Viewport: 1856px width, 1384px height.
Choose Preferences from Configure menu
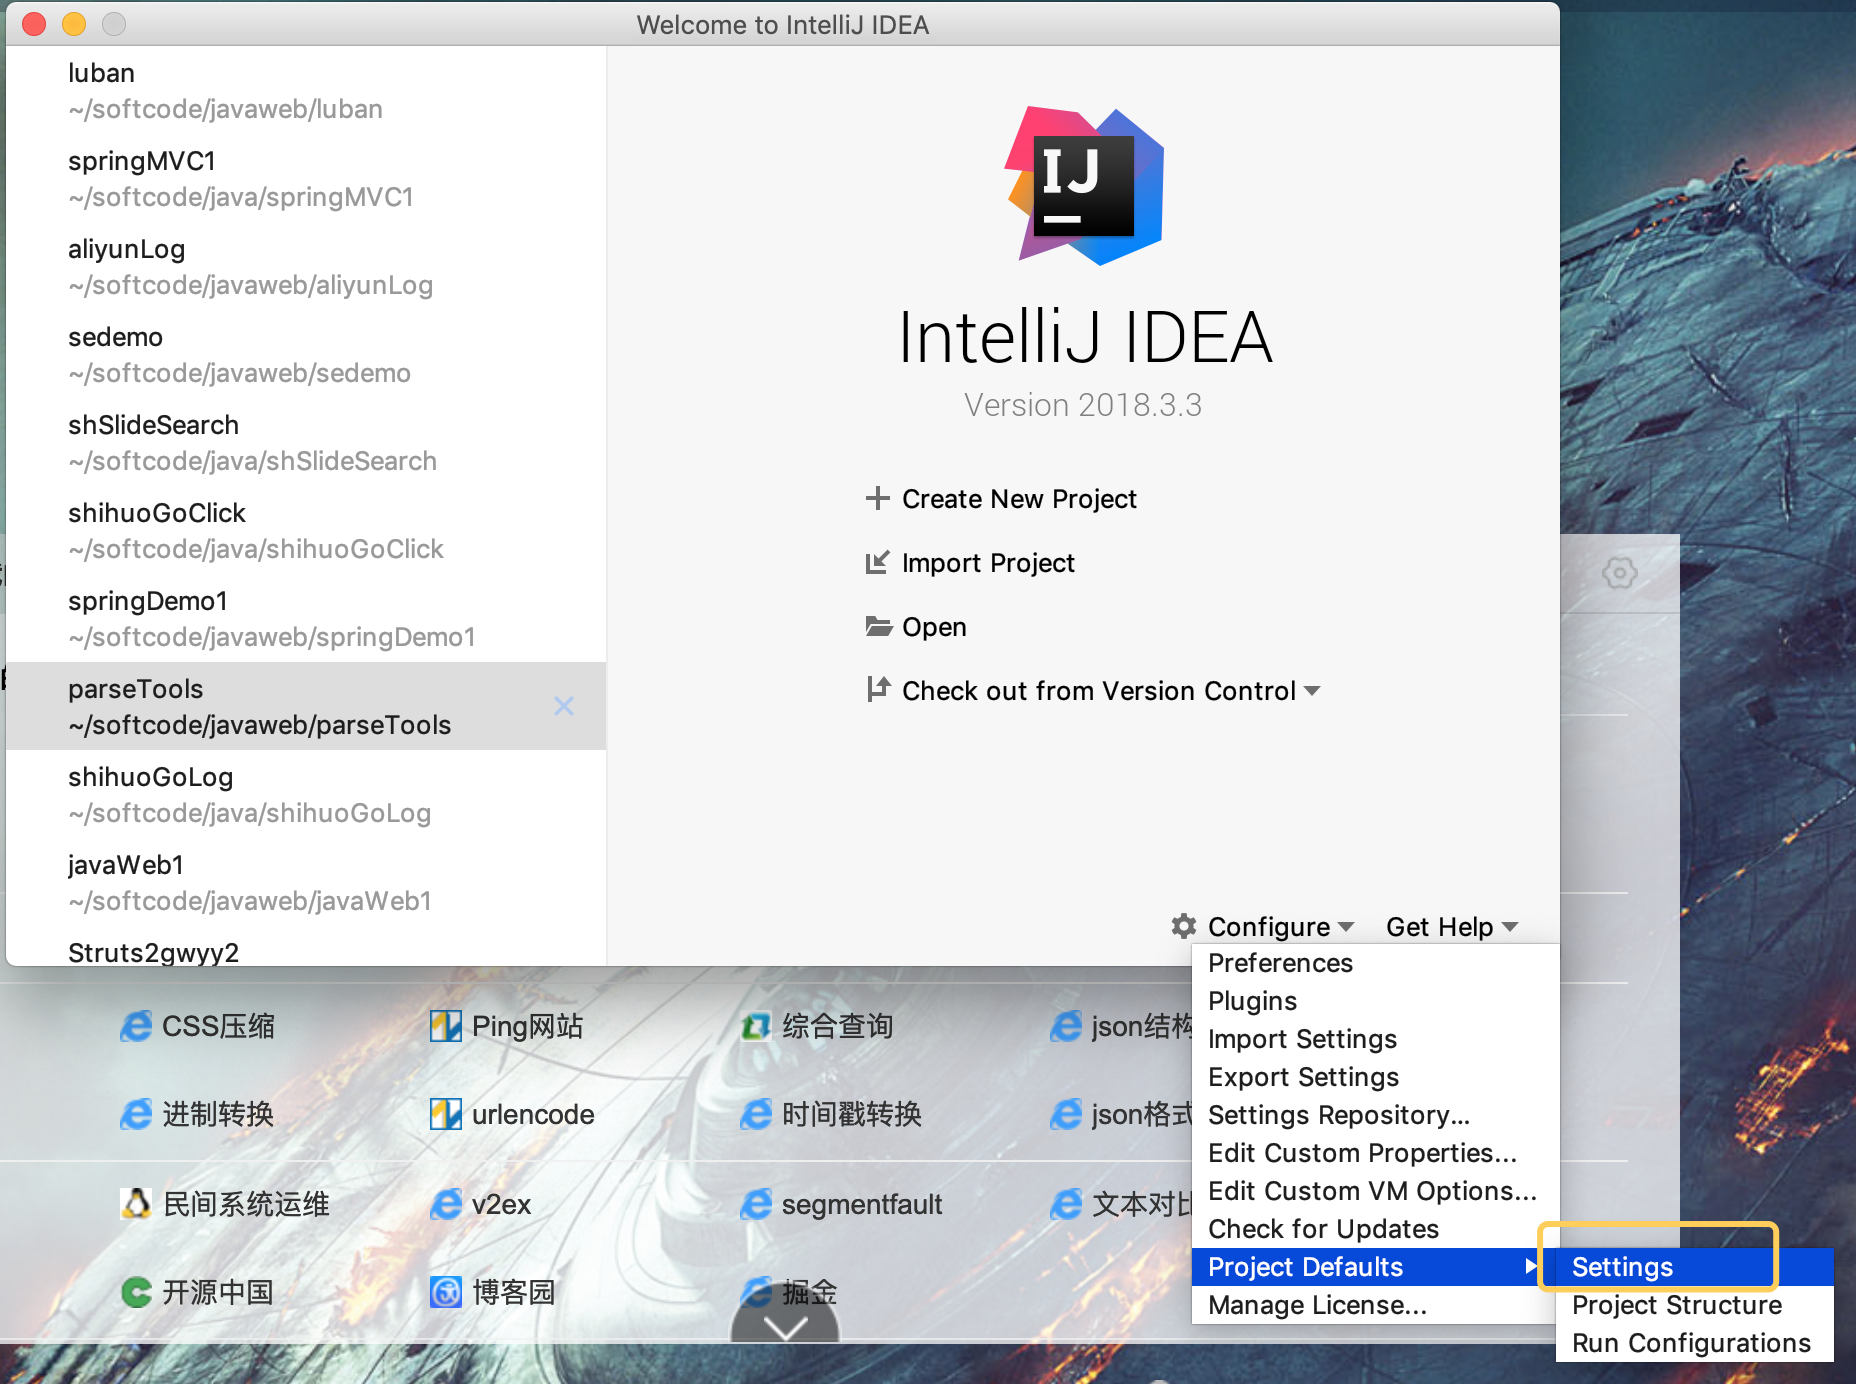click(x=1375, y=963)
